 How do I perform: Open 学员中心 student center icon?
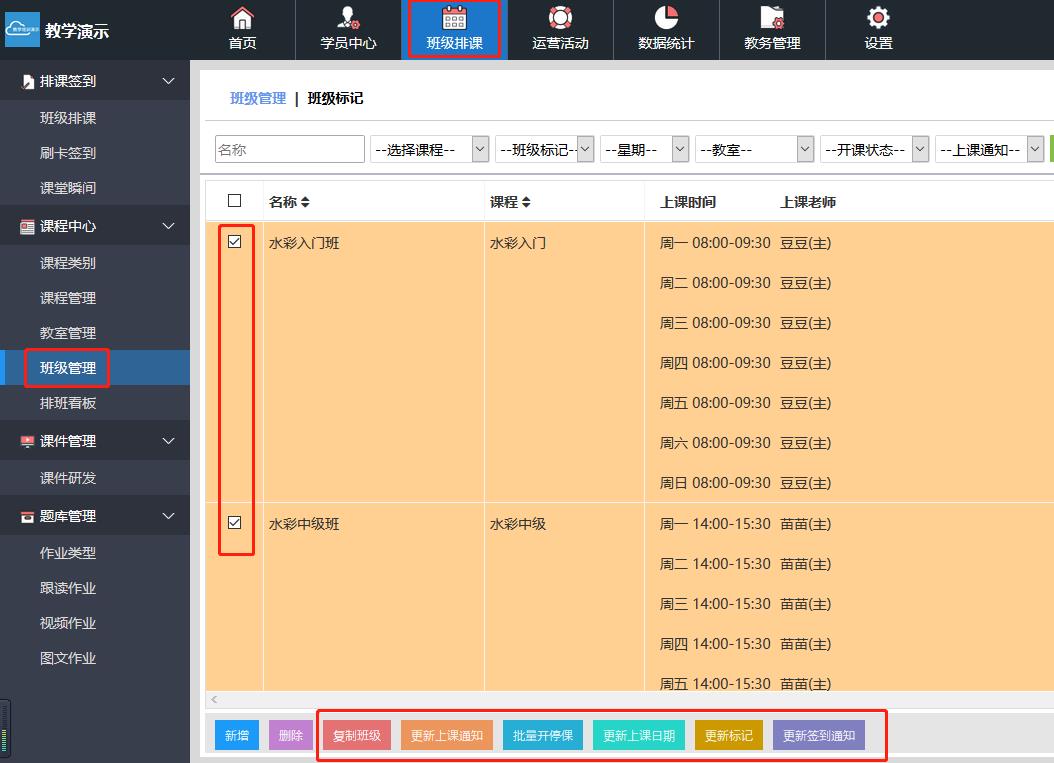click(348, 18)
